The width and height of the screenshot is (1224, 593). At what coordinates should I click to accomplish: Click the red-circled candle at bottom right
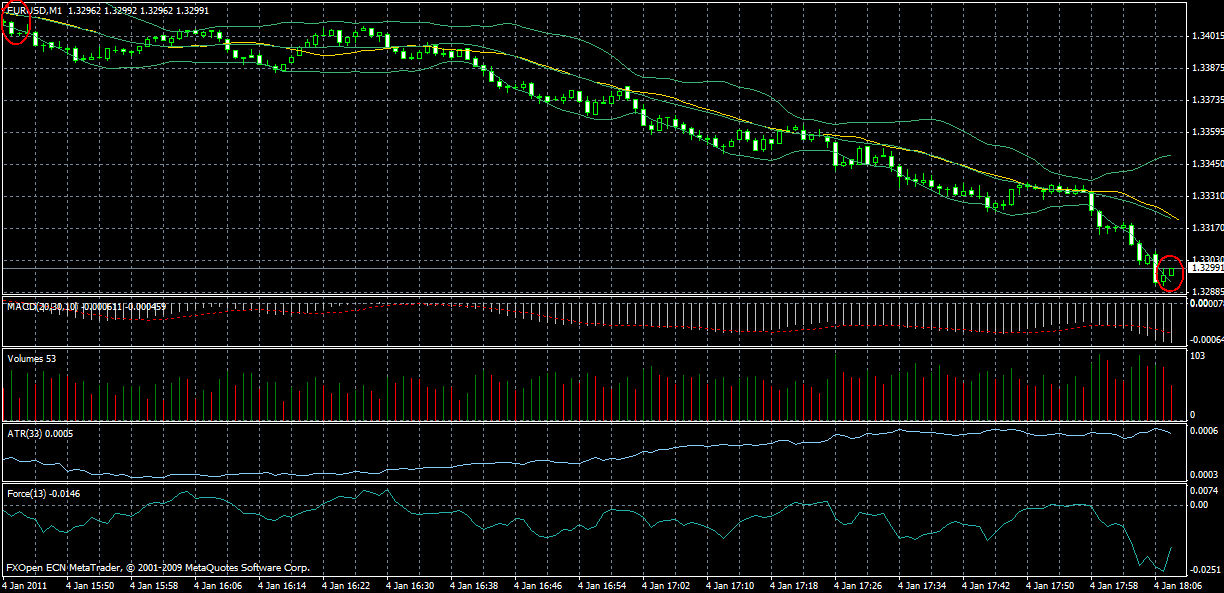[1172, 272]
